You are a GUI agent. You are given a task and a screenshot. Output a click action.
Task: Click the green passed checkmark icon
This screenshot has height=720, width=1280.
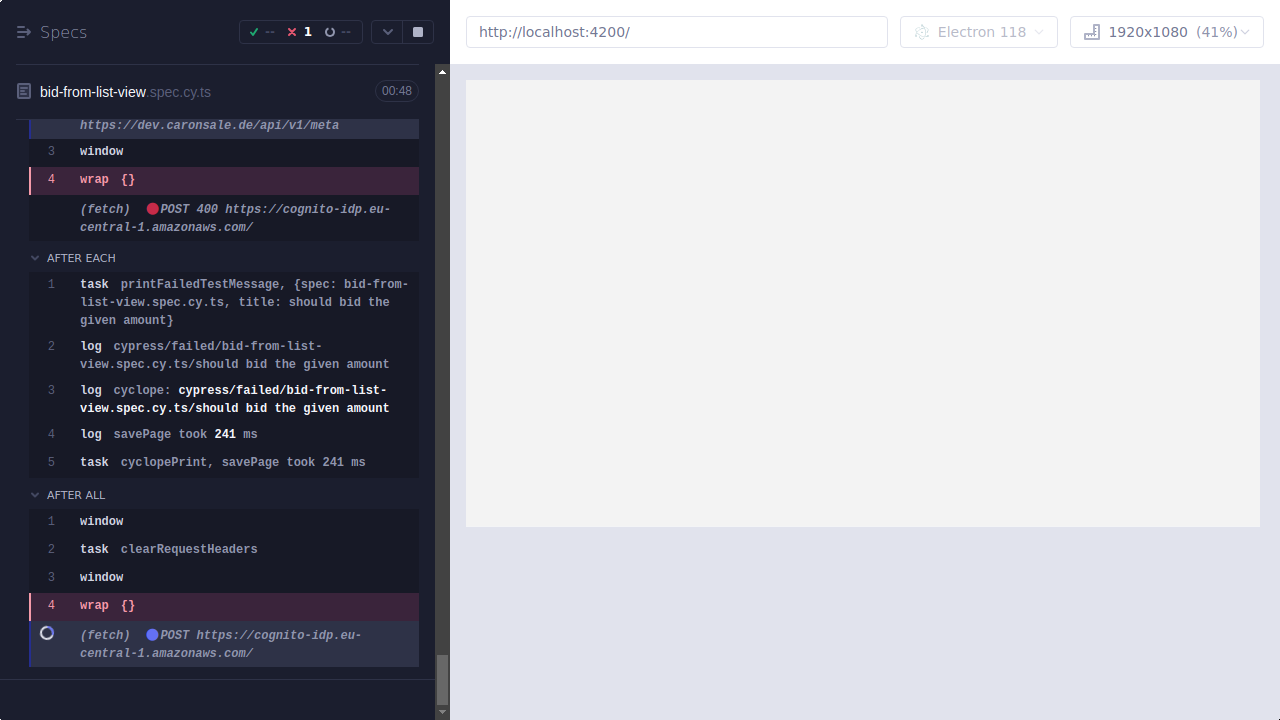coord(254,31)
